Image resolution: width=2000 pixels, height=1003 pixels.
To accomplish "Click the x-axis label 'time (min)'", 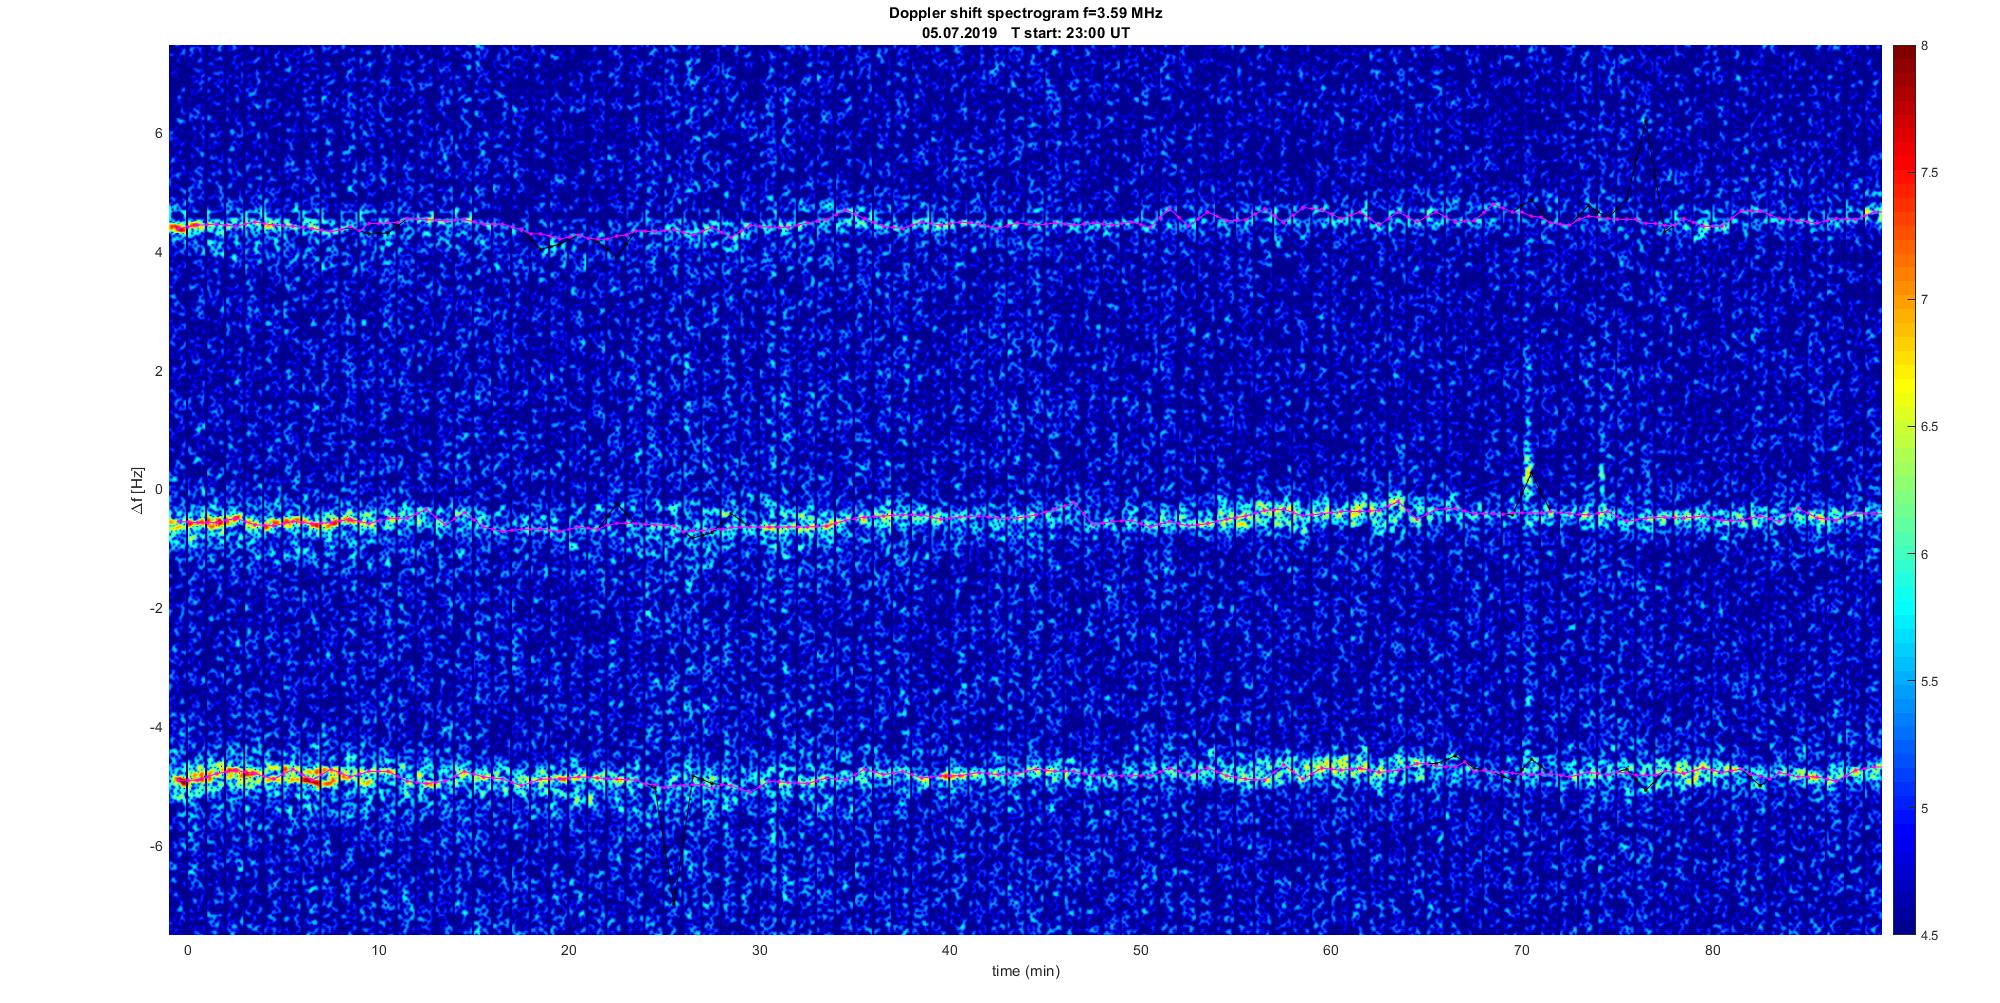I will point(1025,971).
